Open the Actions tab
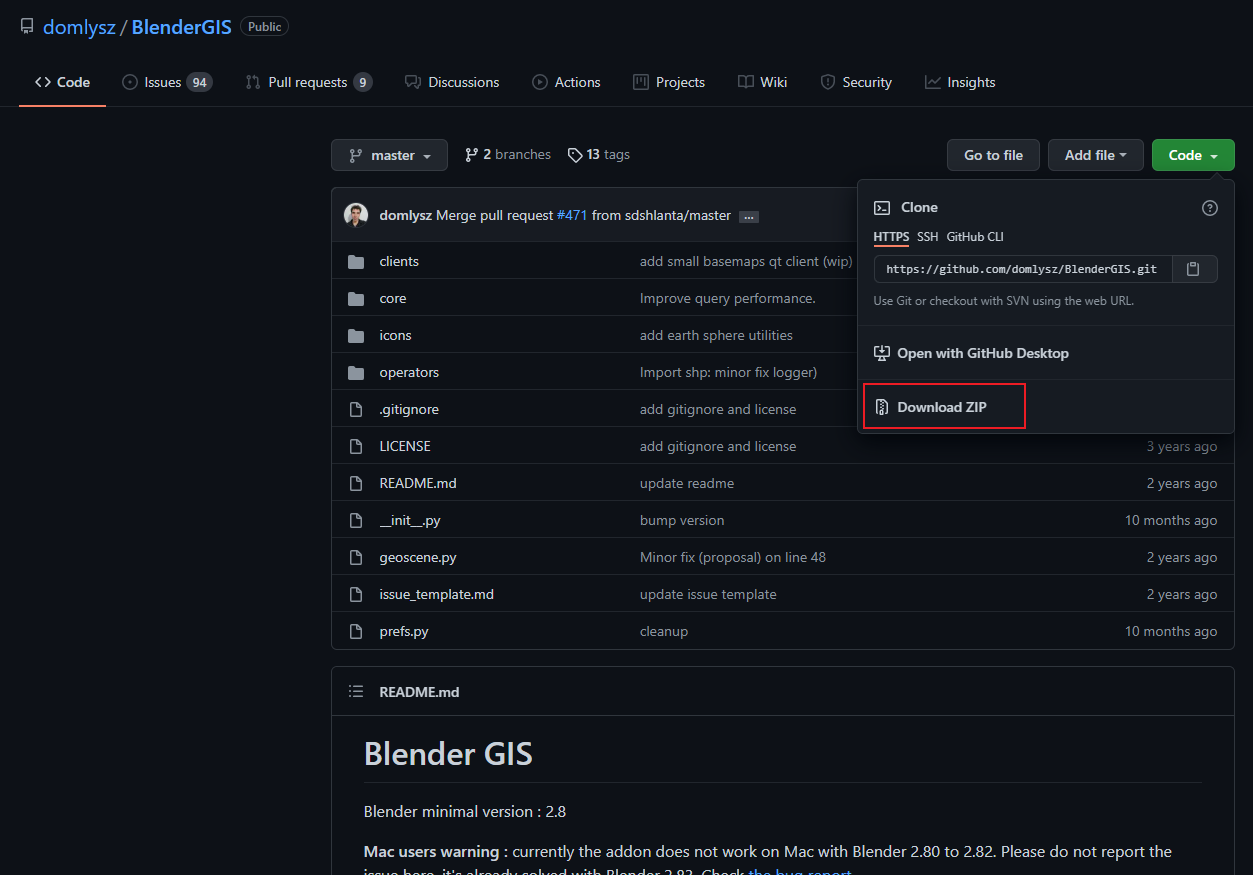 tap(567, 82)
